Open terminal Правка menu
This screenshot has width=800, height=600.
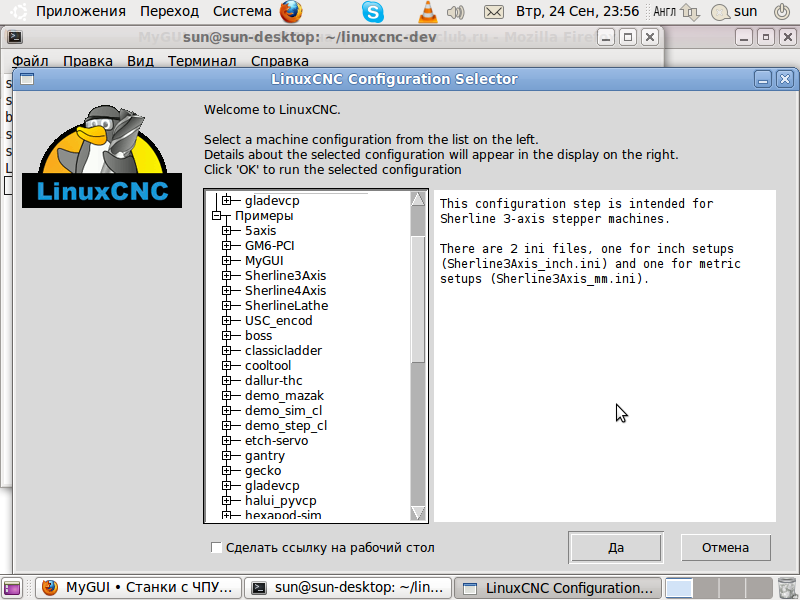88,61
